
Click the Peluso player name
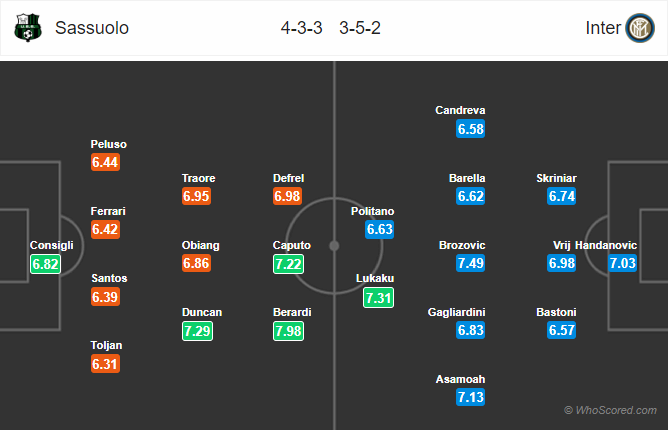(x=109, y=144)
